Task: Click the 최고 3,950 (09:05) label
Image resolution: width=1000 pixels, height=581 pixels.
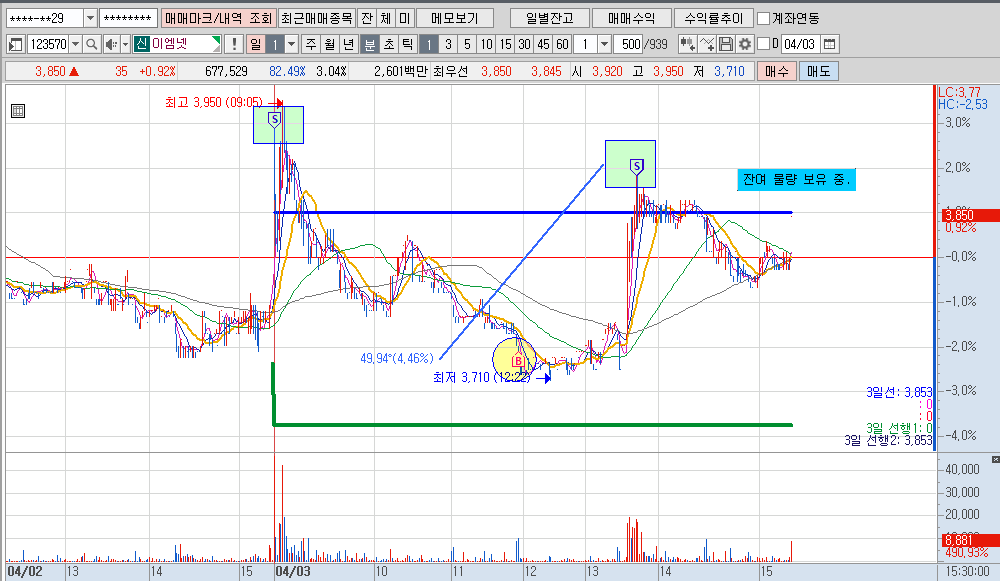Action: click(214, 102)
